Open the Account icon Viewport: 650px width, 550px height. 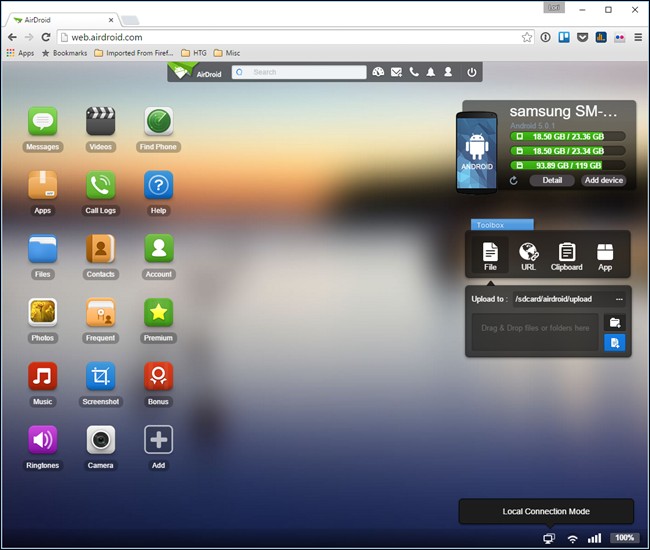[158, 249]
